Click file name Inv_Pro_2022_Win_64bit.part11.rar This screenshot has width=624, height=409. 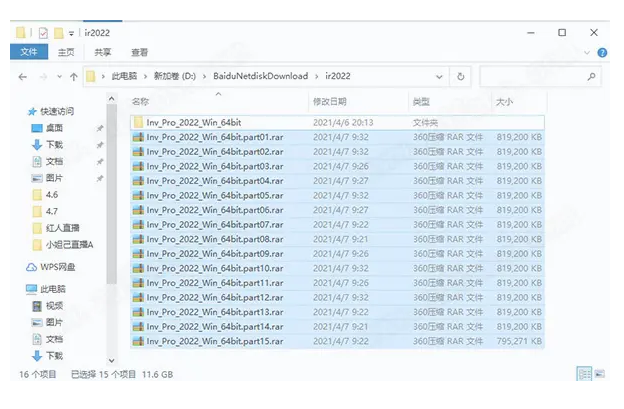pyautogui.click(x=215, y=283)
